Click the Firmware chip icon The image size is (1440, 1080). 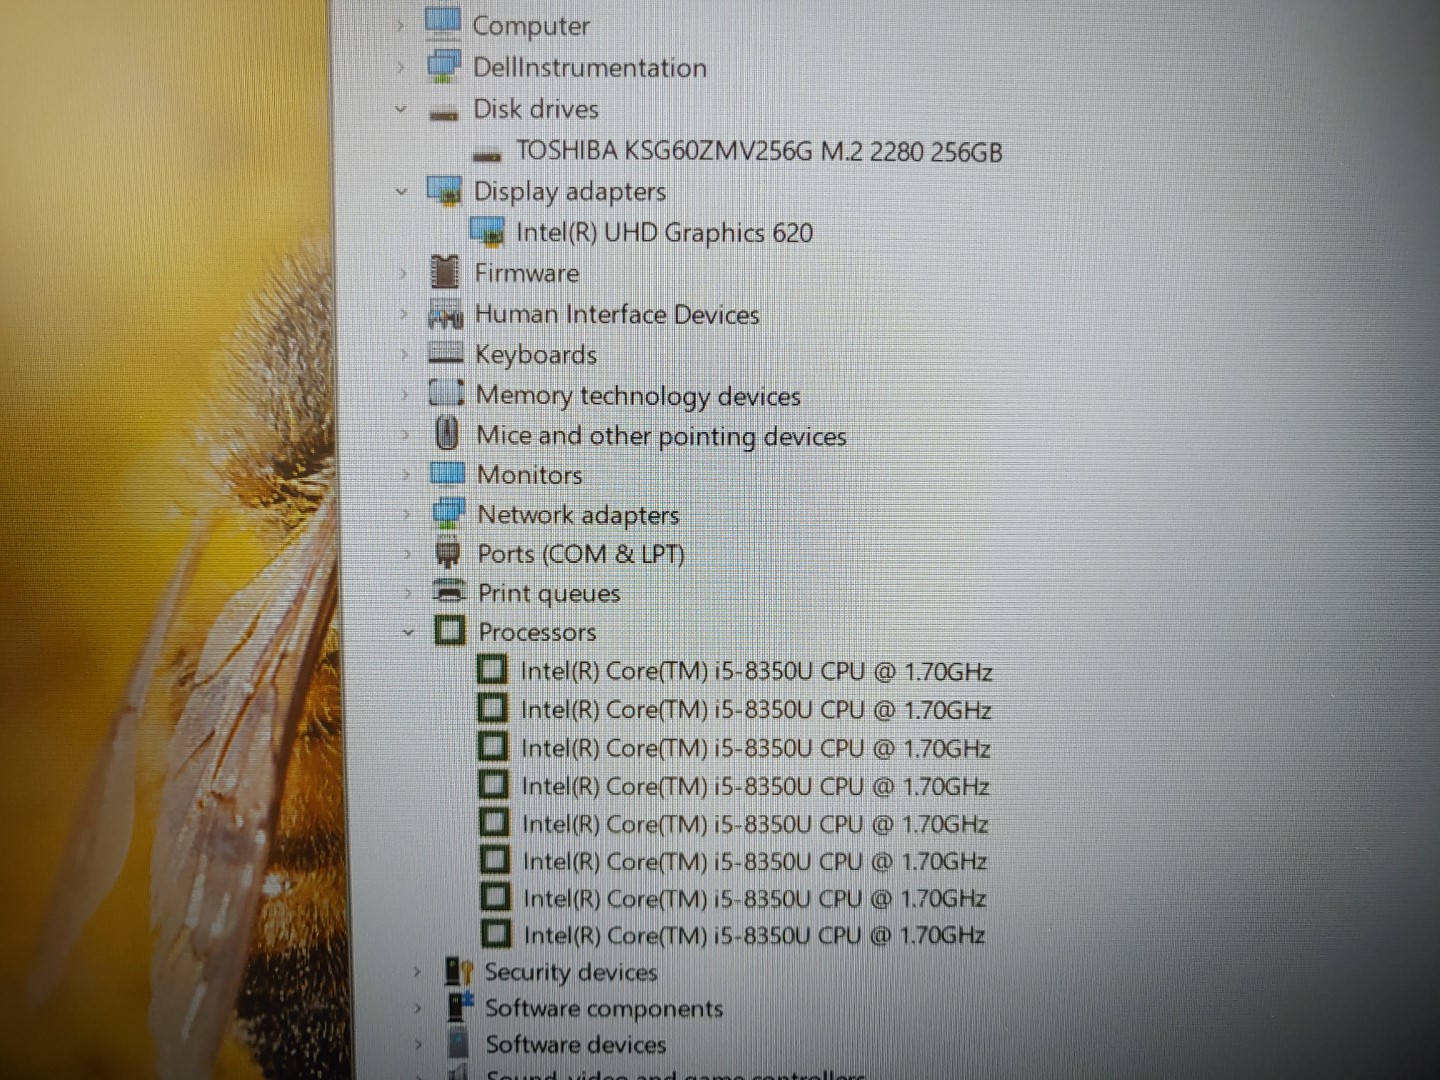click(x=445, y=272)
